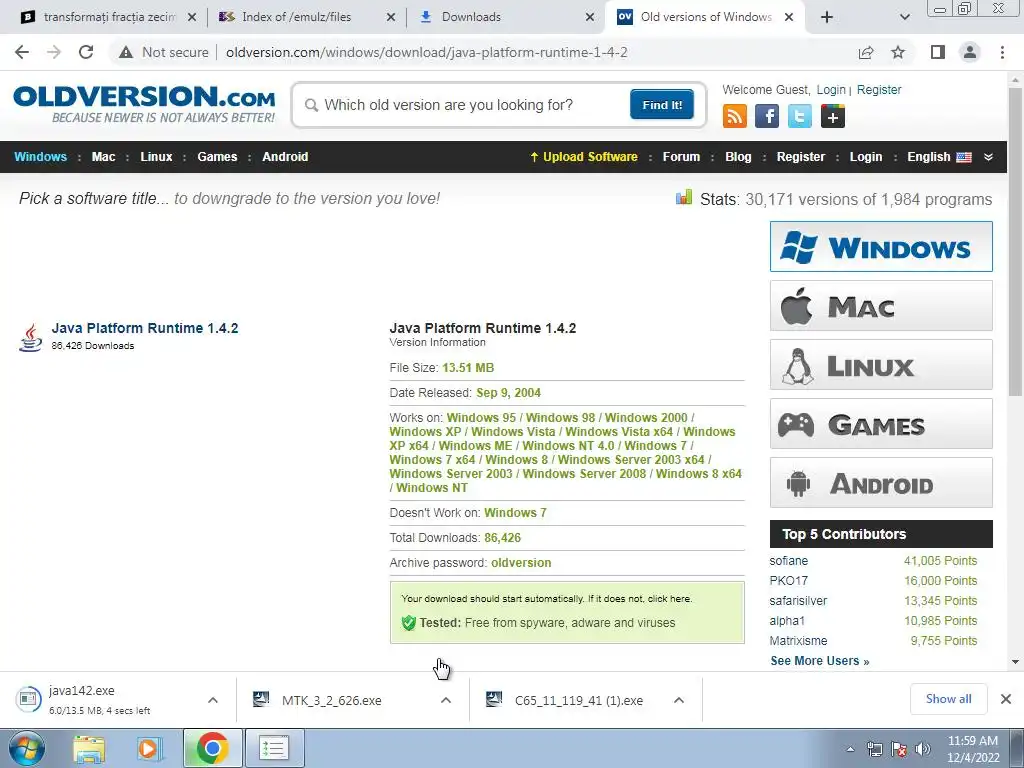Image resolution: width=1024 pixels, height=768 pixels.
Task: Open the Action Center flag icon
Action: point(899,749)
